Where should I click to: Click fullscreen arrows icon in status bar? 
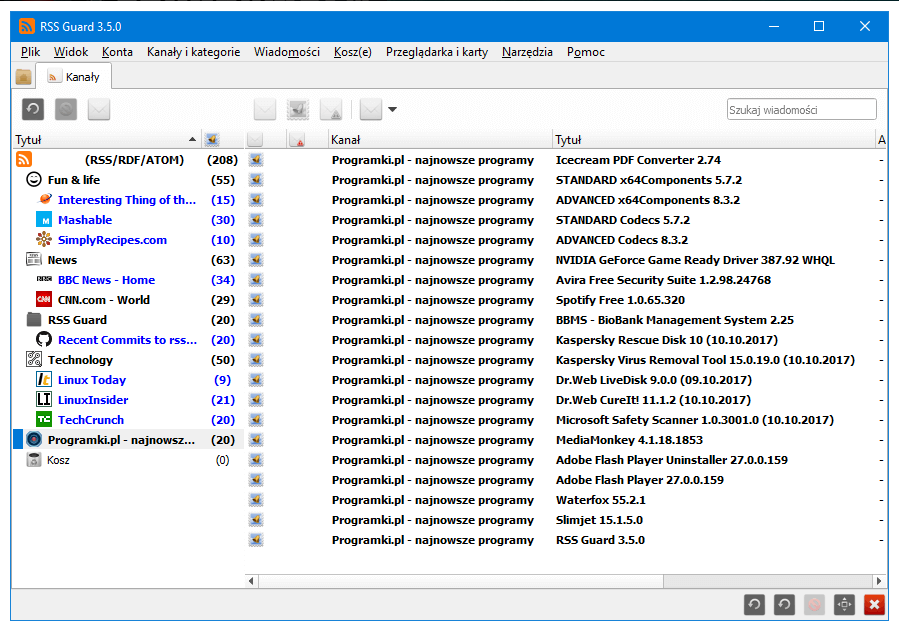point(845,604)
